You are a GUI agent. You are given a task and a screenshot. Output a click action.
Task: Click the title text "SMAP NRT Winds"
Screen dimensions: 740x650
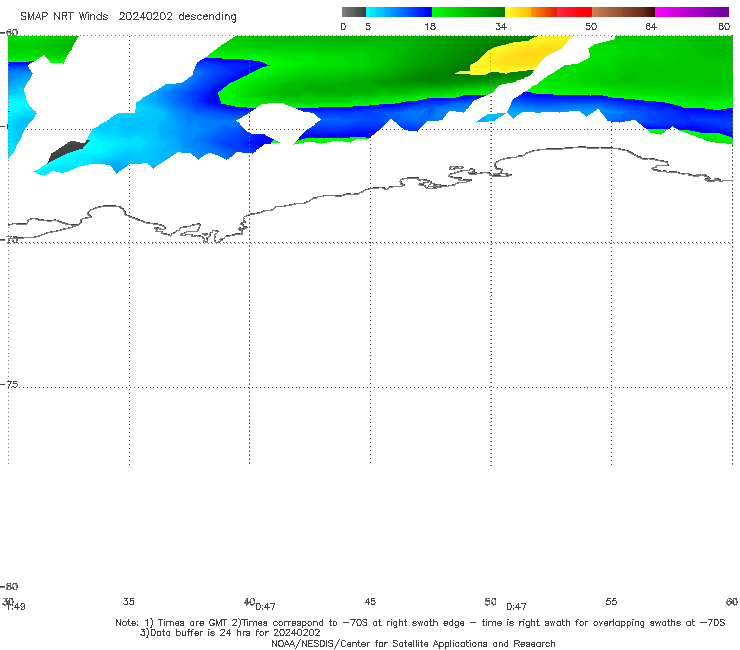(64, 17)
